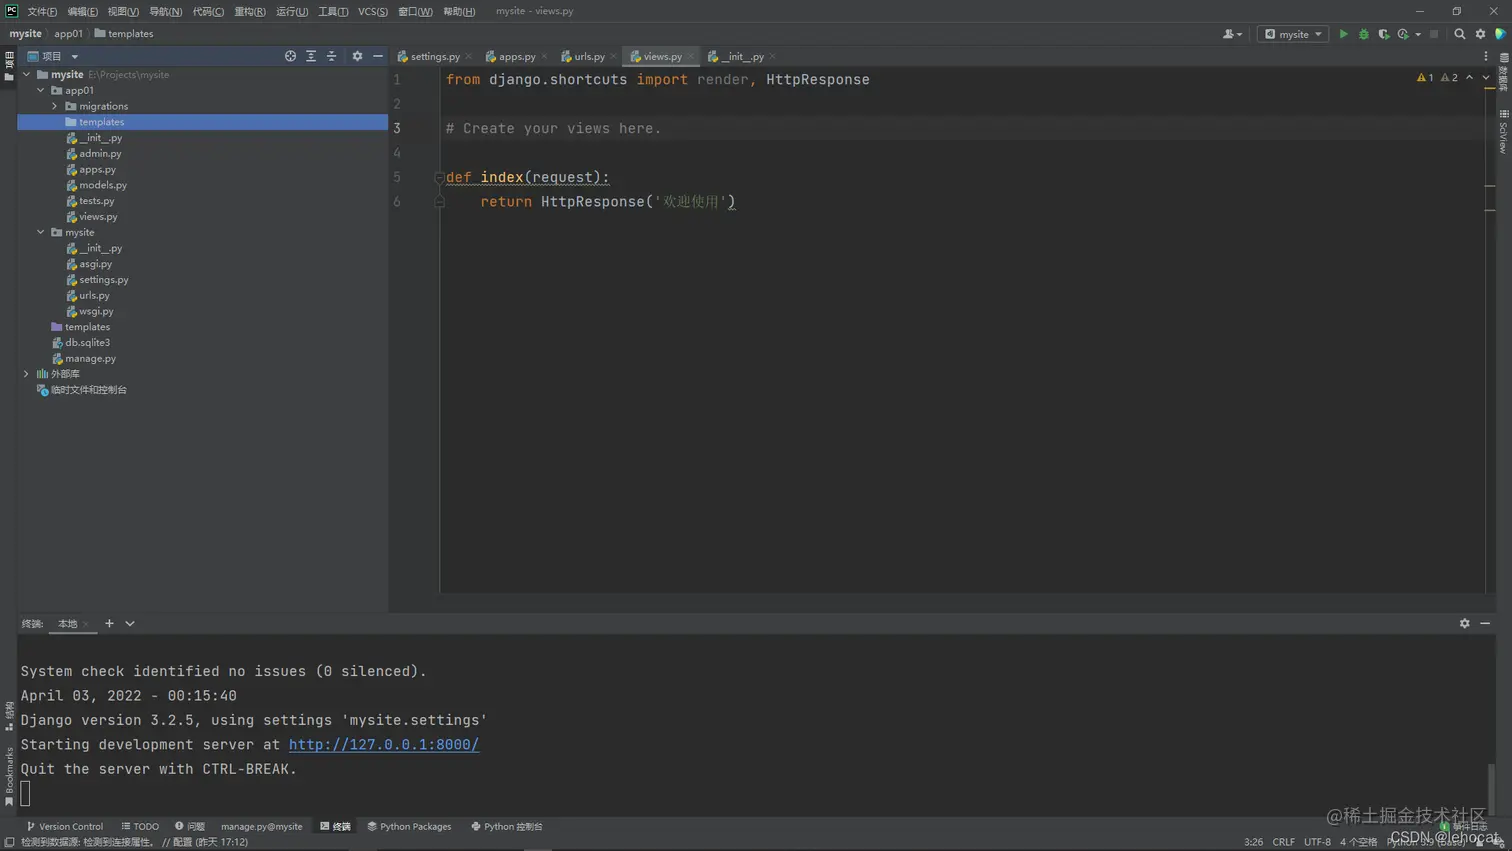This screenshot has width=1512, height=851.
Task: Open Search Everywhere magnifier icon
Action: pos(1460,34)
